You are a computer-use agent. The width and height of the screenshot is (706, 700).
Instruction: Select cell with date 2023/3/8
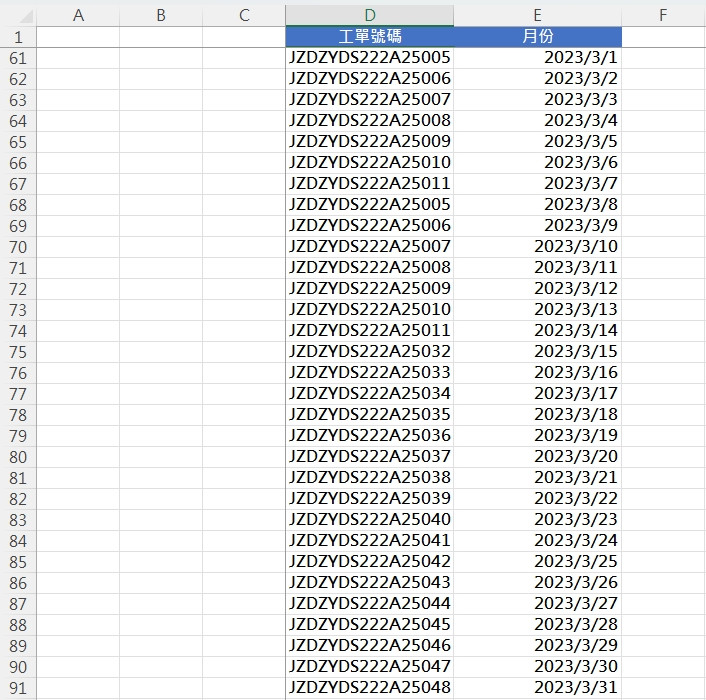(x=538, y=205)
